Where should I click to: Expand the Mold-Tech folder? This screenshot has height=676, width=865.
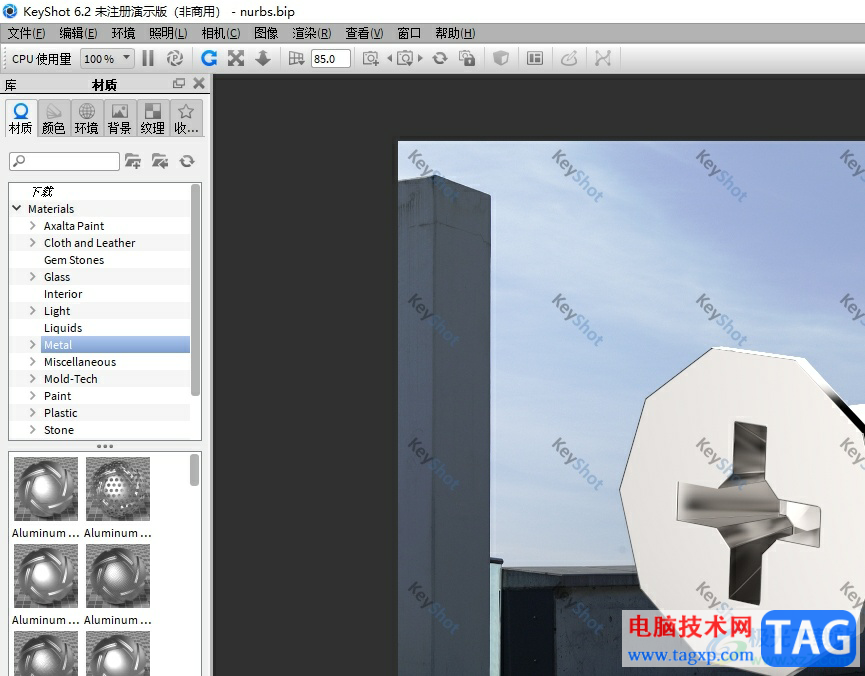pyautogui.click(x=33, y=379)
